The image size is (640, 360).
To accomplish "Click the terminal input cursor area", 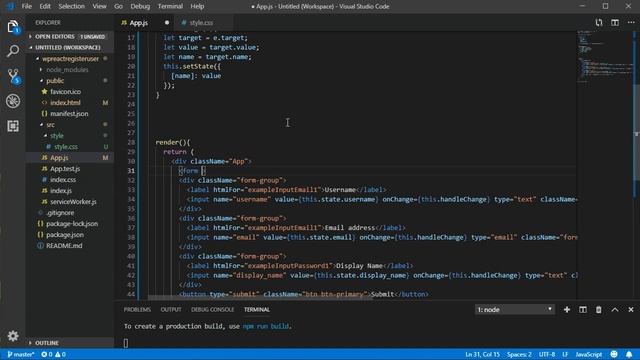I will click(126, 343).
